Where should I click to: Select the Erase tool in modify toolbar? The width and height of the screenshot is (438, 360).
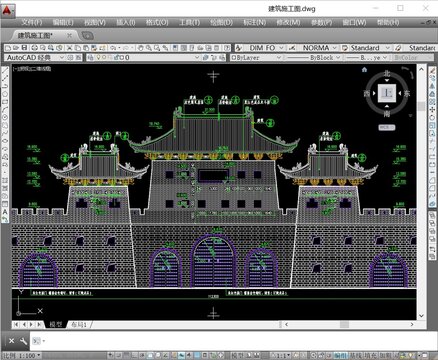432,70
